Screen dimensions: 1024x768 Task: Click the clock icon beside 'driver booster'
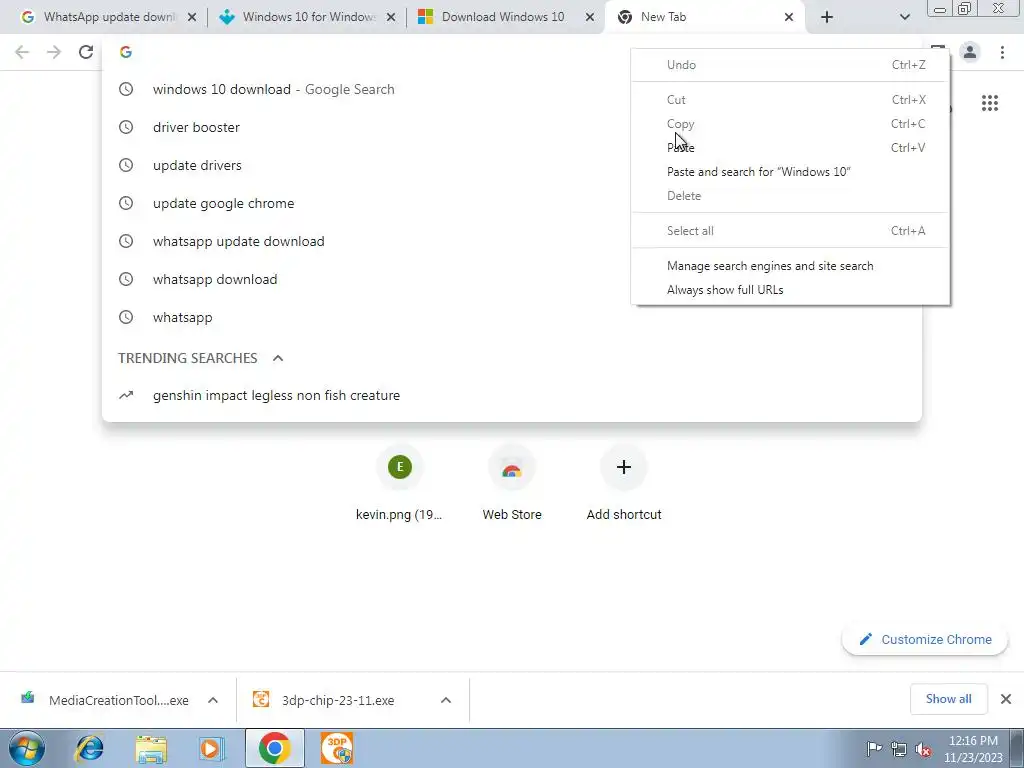click(x=126, y=127)
